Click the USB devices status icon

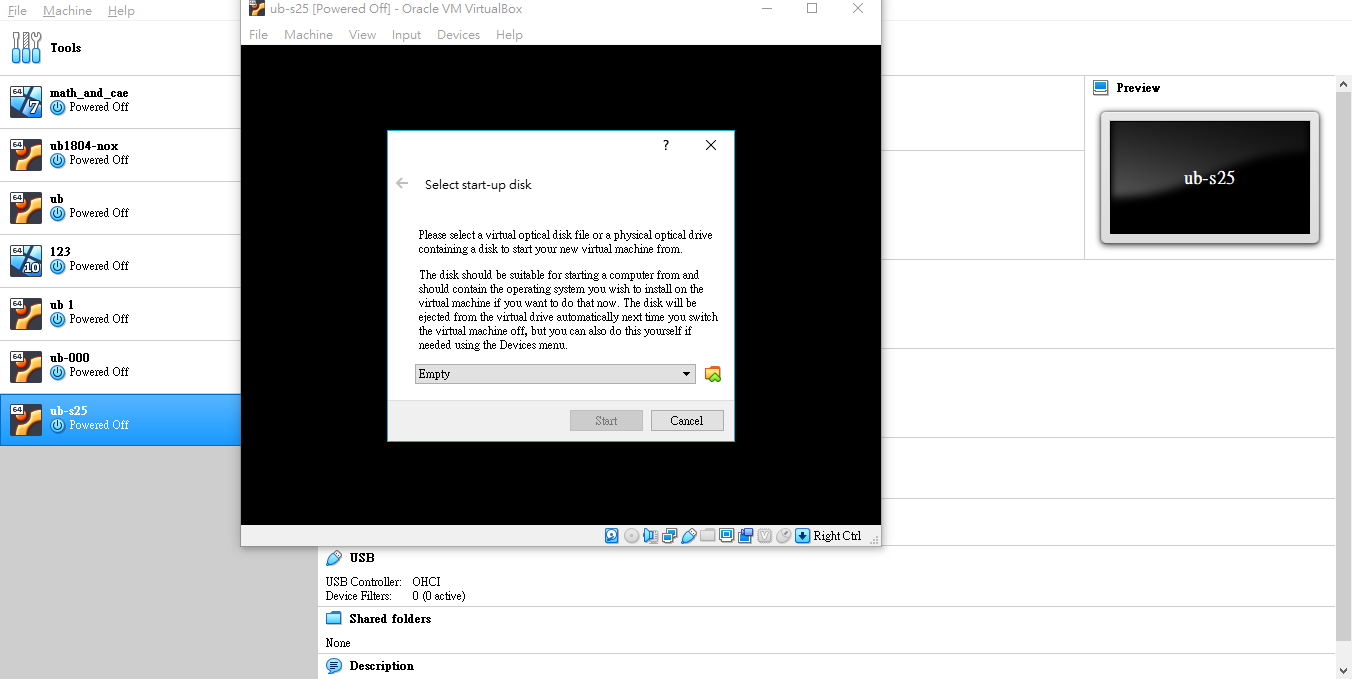[689, 536]
